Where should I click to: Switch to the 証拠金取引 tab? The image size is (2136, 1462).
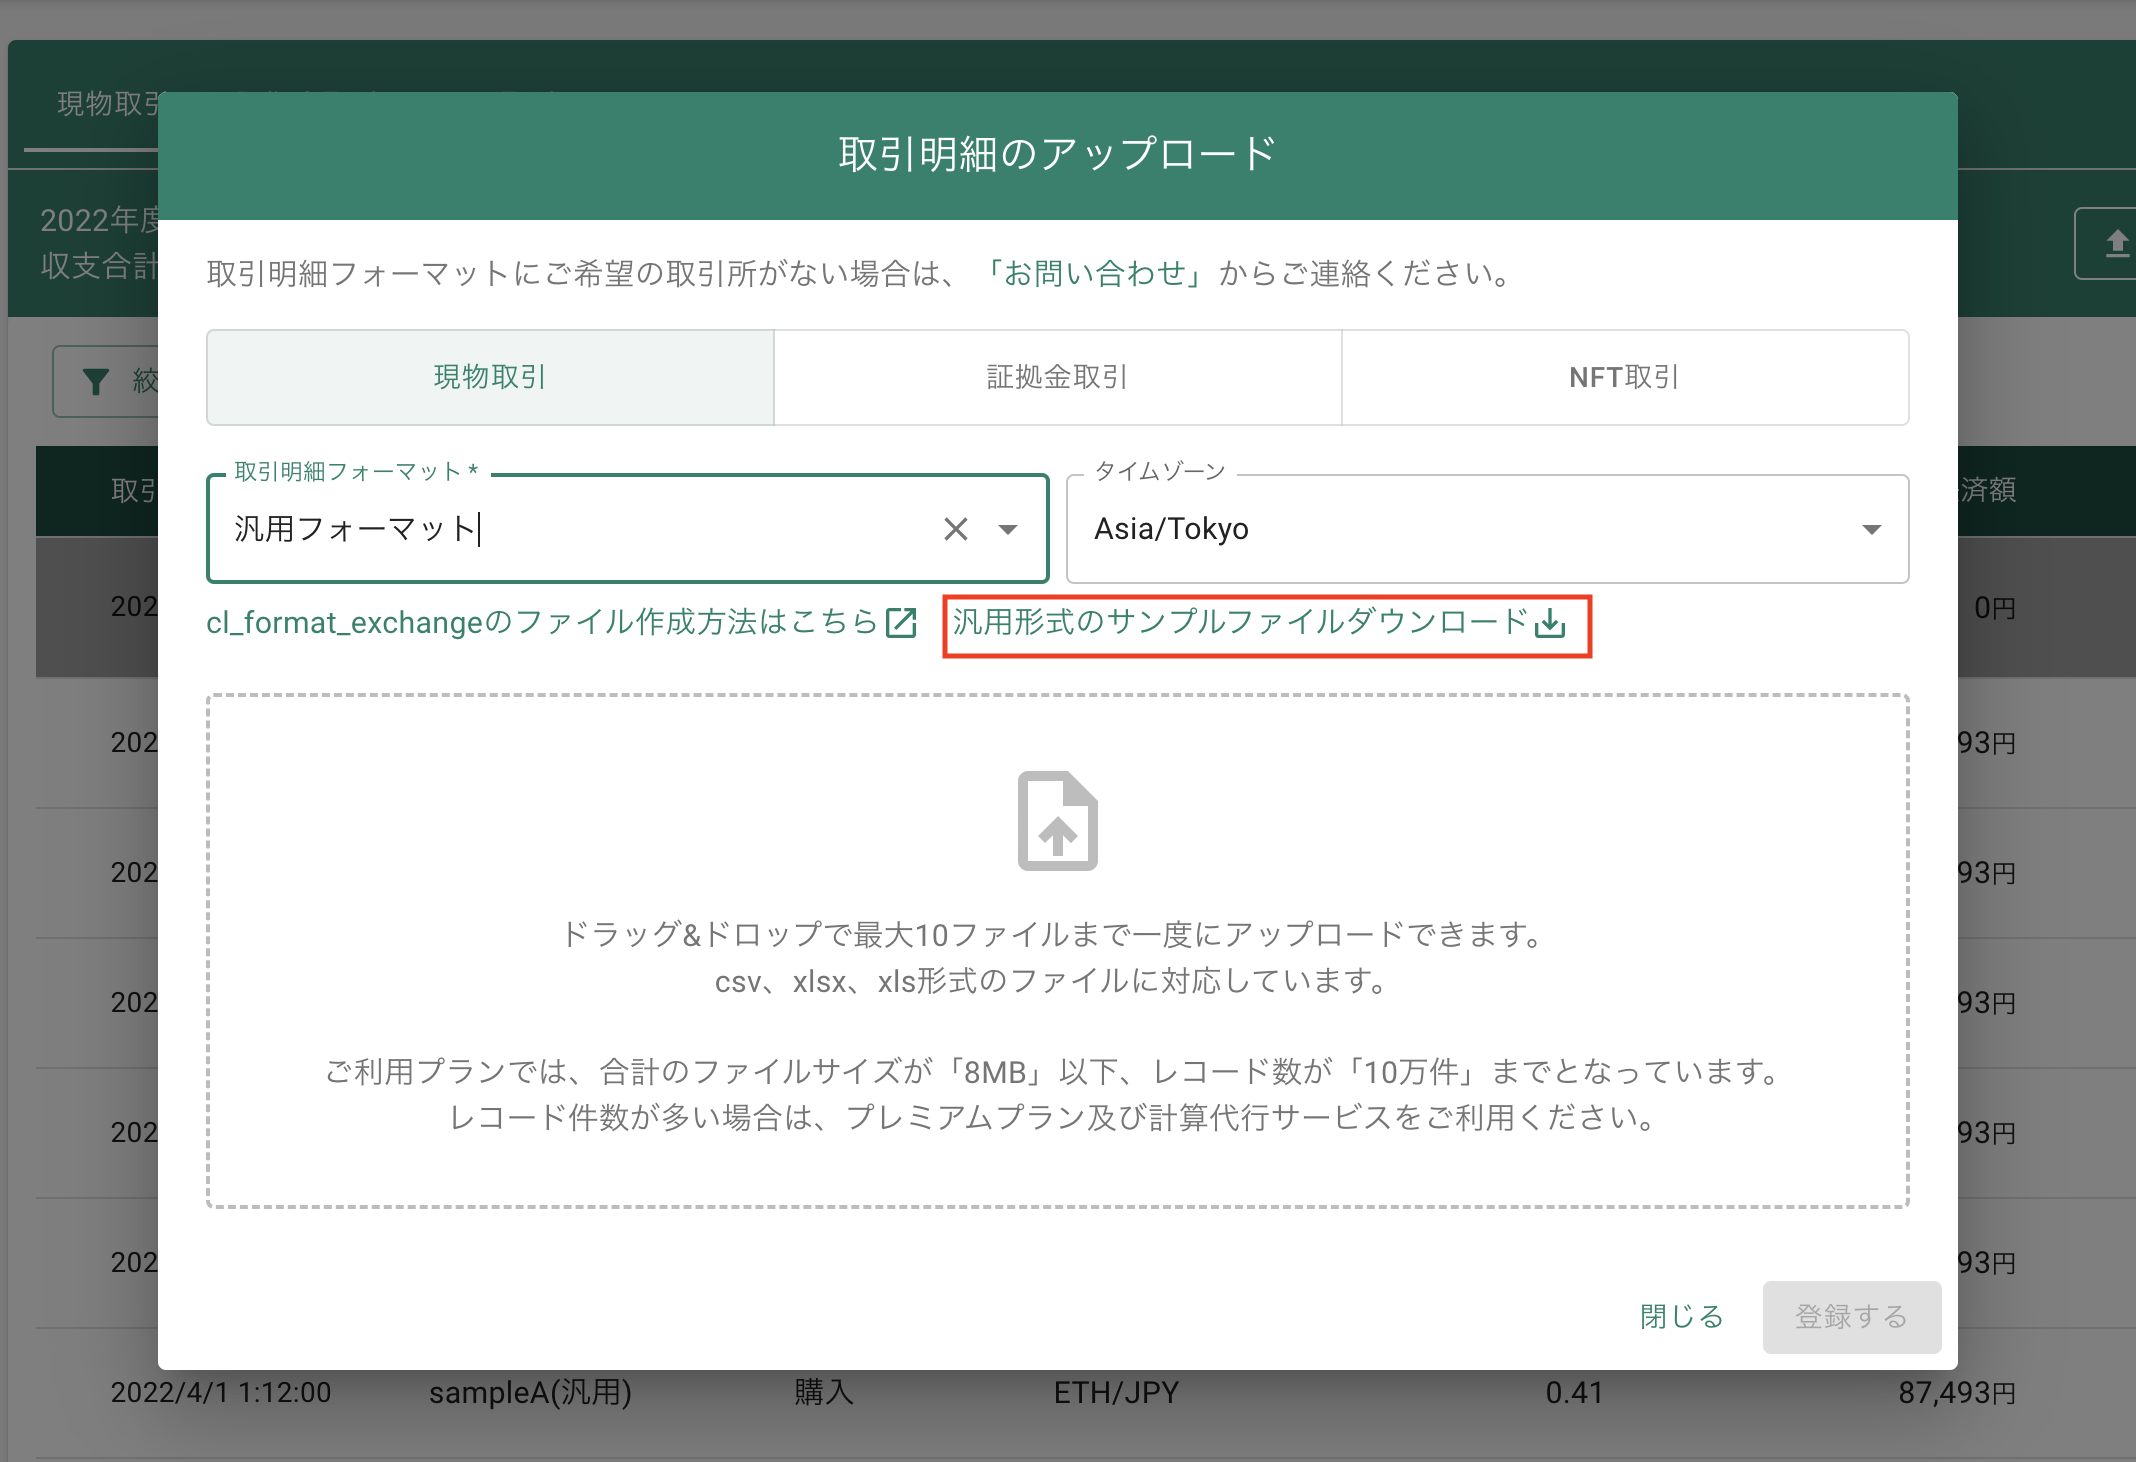coord(1057,377)
